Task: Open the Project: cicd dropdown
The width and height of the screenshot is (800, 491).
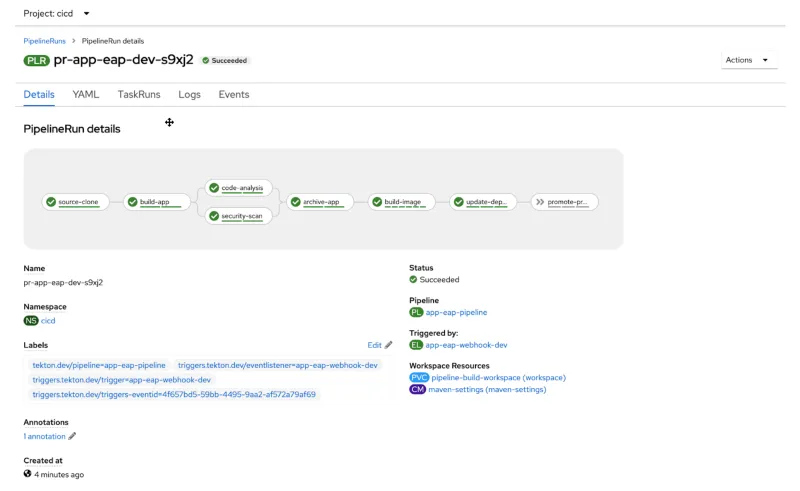Action: pos(57,13)
